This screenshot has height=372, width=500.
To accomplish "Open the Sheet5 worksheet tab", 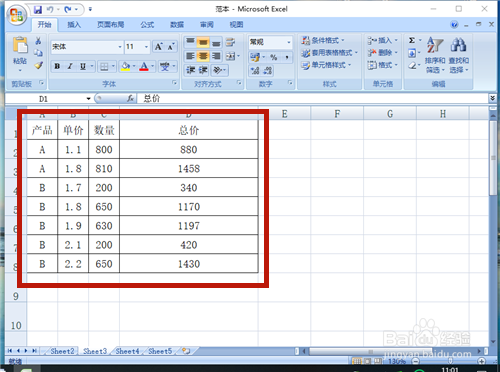I will (160, 351).
